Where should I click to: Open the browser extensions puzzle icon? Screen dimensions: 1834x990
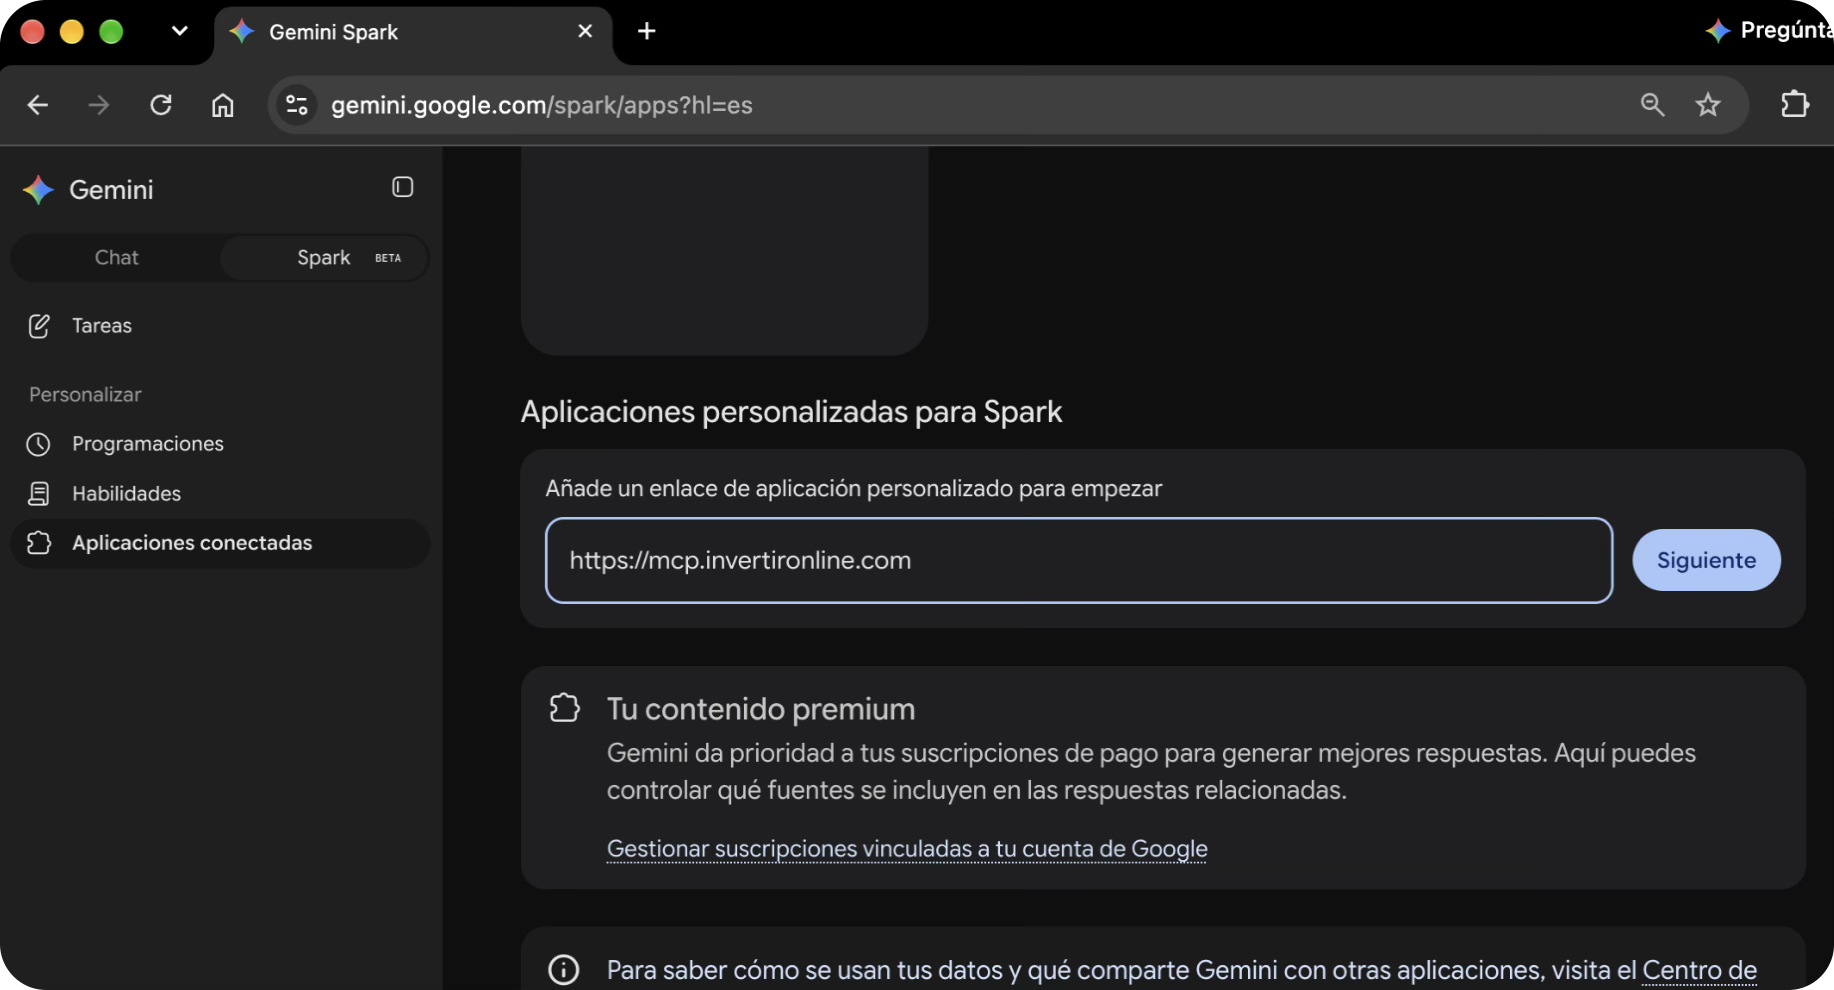1795,104
